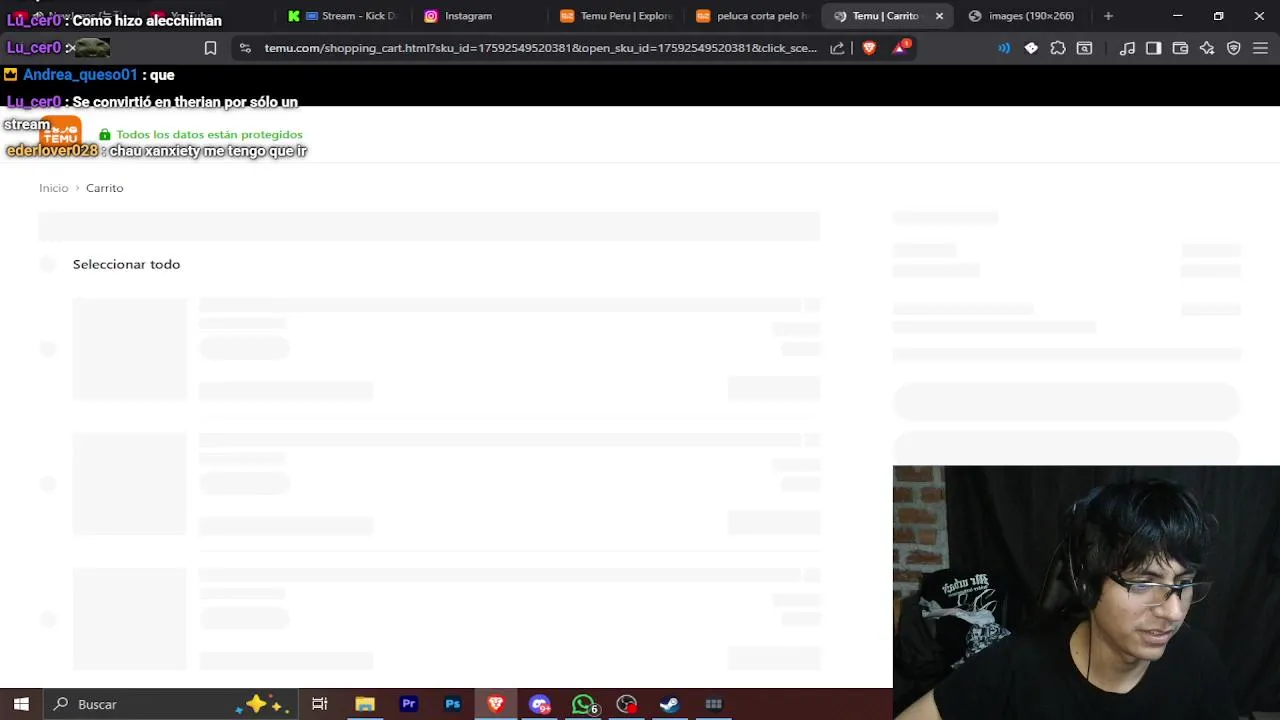Open Adobe Premiere Pro from taskbar
Image resolution: width=1280 pixels, height=720 pixels.
409,704
